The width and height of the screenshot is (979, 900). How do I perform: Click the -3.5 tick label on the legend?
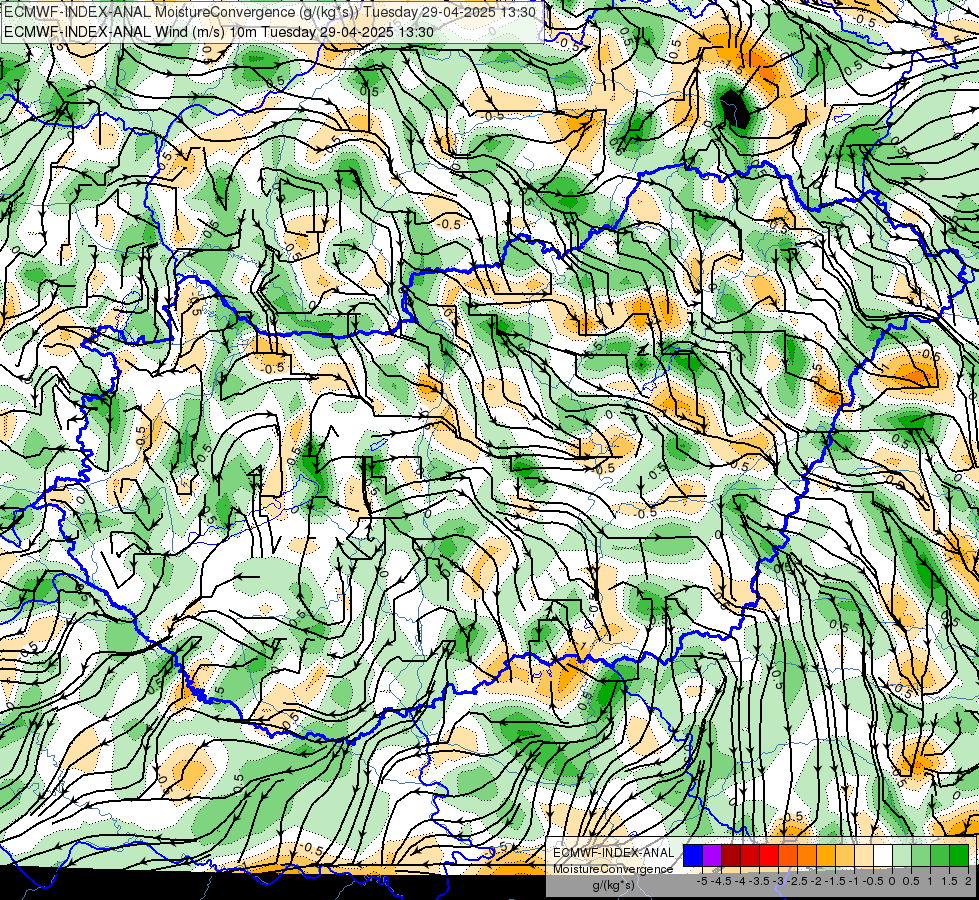(759, 881)
